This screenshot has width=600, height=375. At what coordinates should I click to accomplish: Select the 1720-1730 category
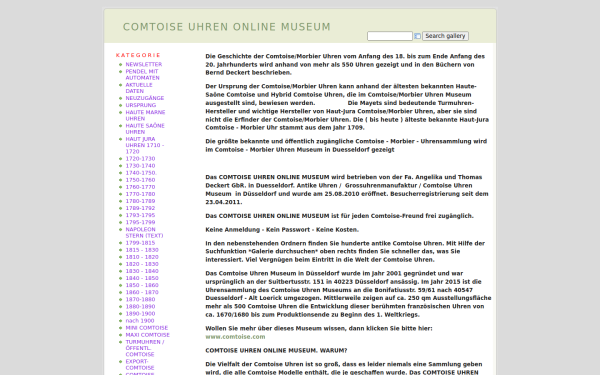coord(140,158)
